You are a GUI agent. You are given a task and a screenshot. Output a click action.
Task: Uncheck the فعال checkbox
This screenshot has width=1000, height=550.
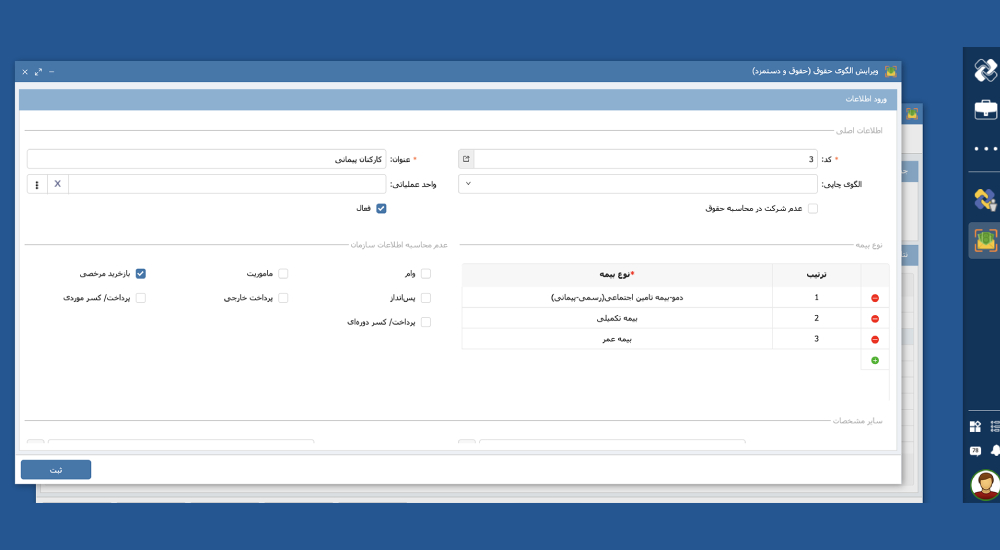coord(381,208)
